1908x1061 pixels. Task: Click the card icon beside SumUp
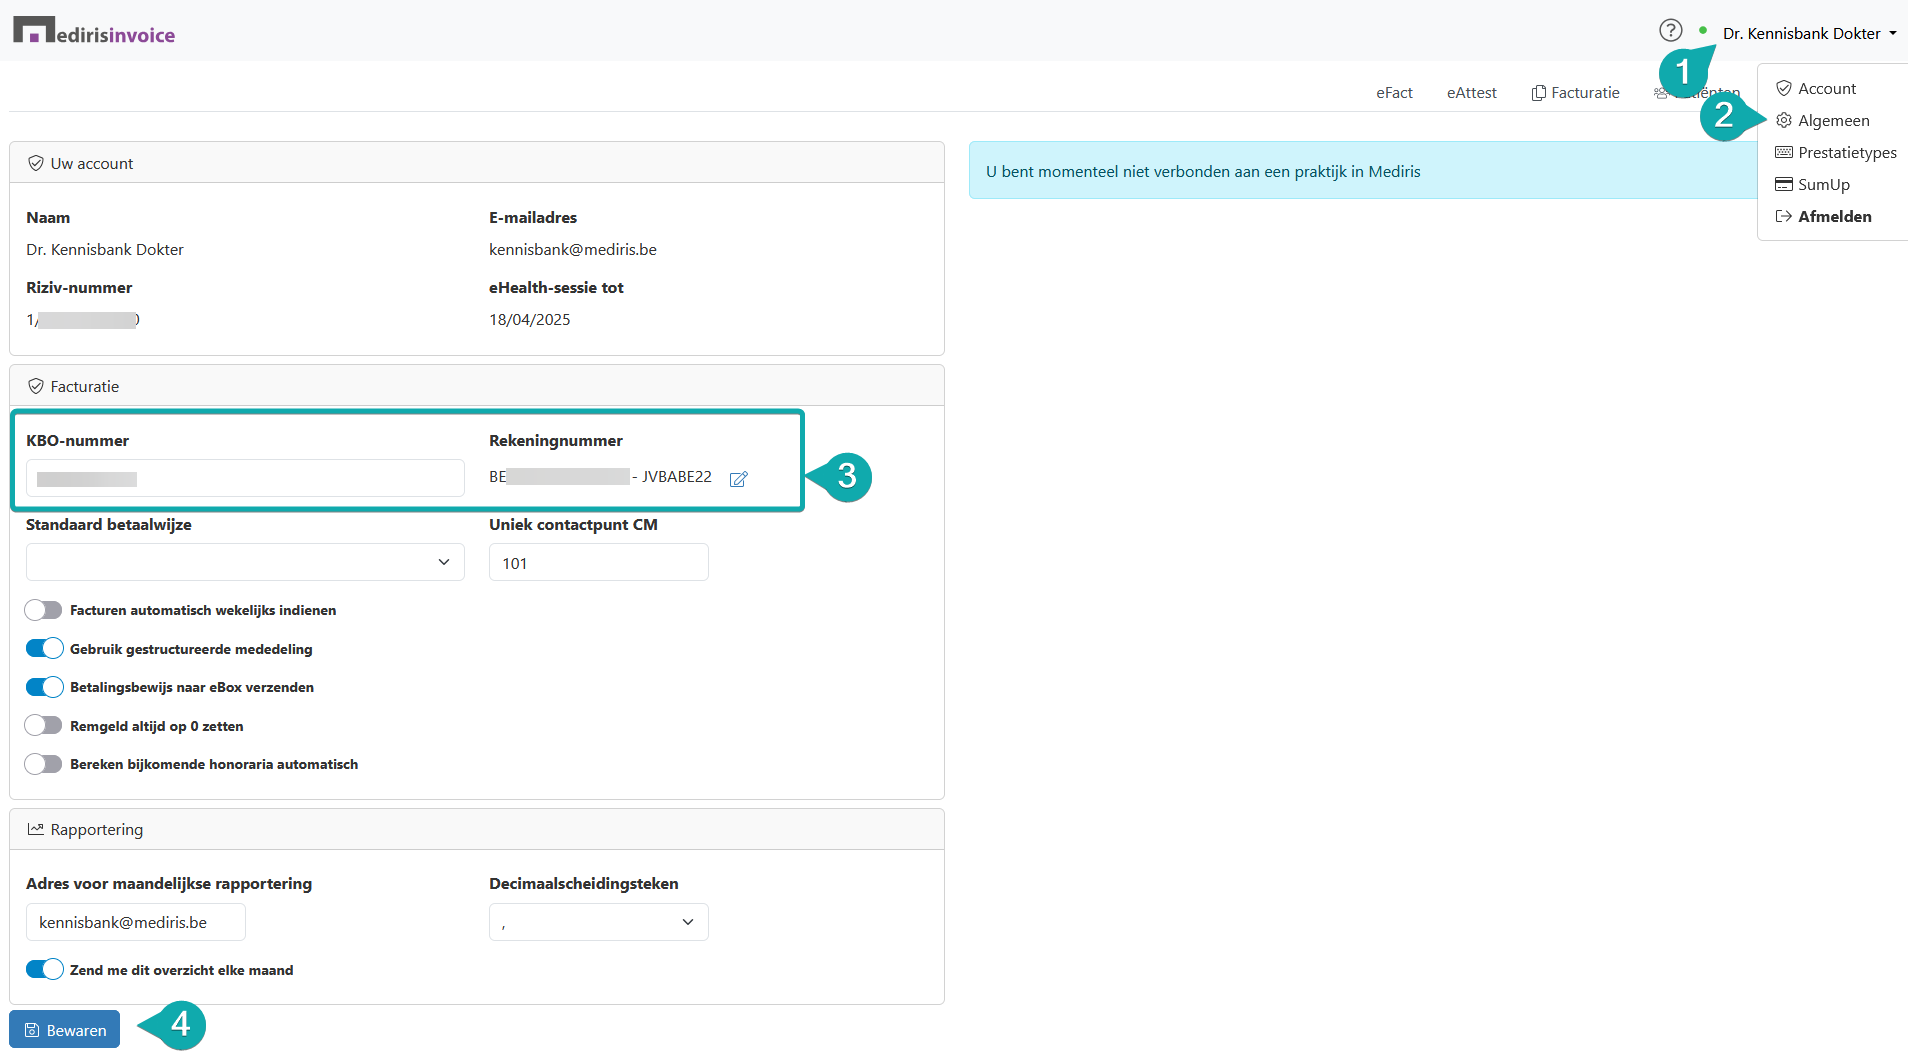[1784, 185]
